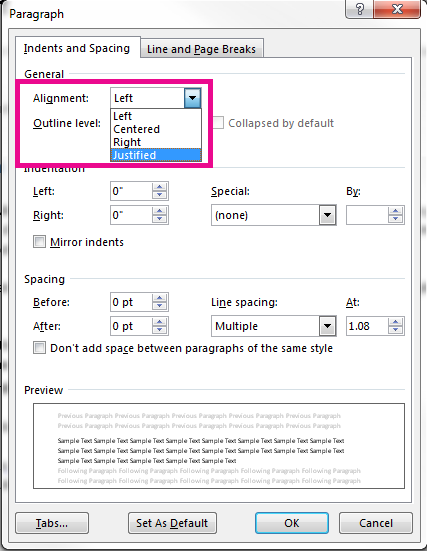Decrease Right indentation with the down arrow

click(x=160, y=219)
